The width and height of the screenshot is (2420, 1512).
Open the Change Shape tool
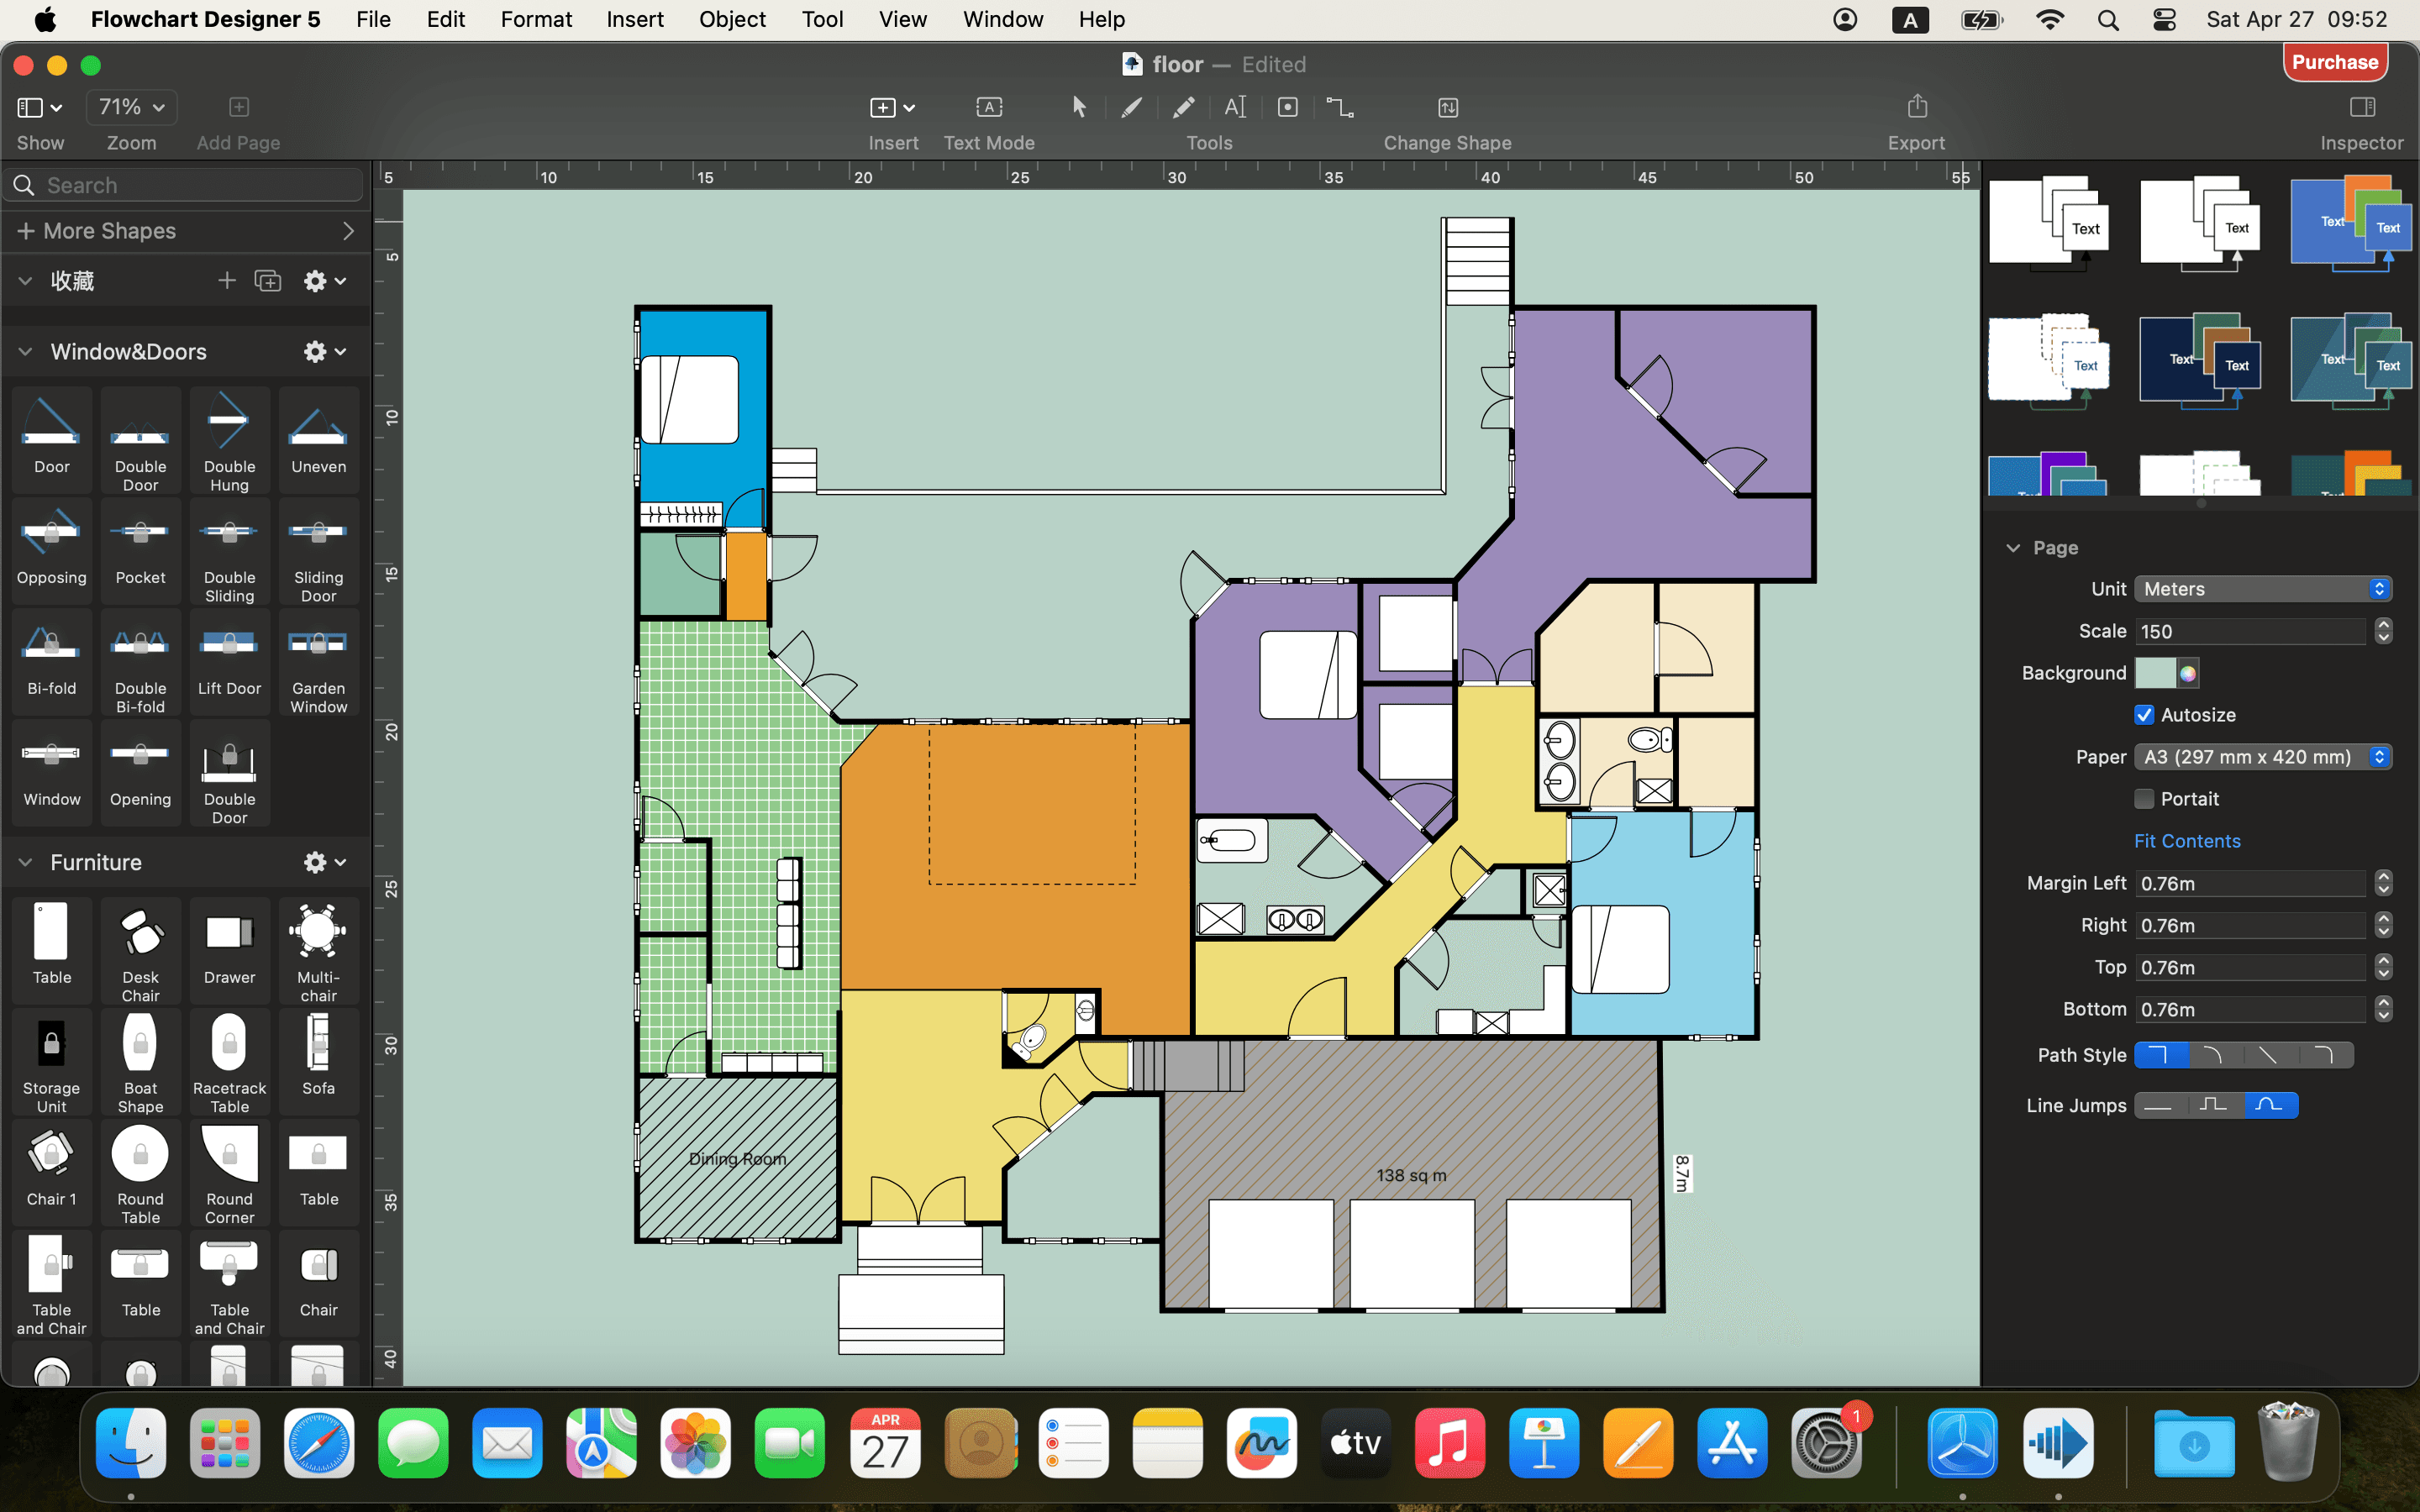click(x=1447, y=107)
